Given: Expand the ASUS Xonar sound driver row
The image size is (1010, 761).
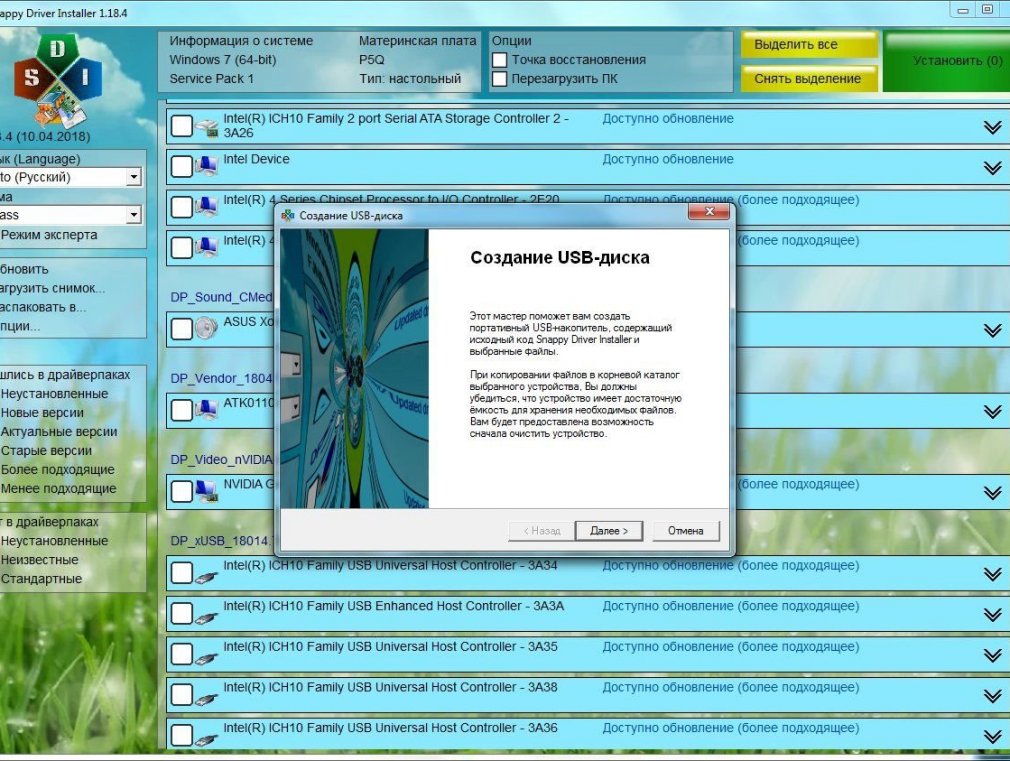Looking at the screenshot, I should [x=993, y=330].
